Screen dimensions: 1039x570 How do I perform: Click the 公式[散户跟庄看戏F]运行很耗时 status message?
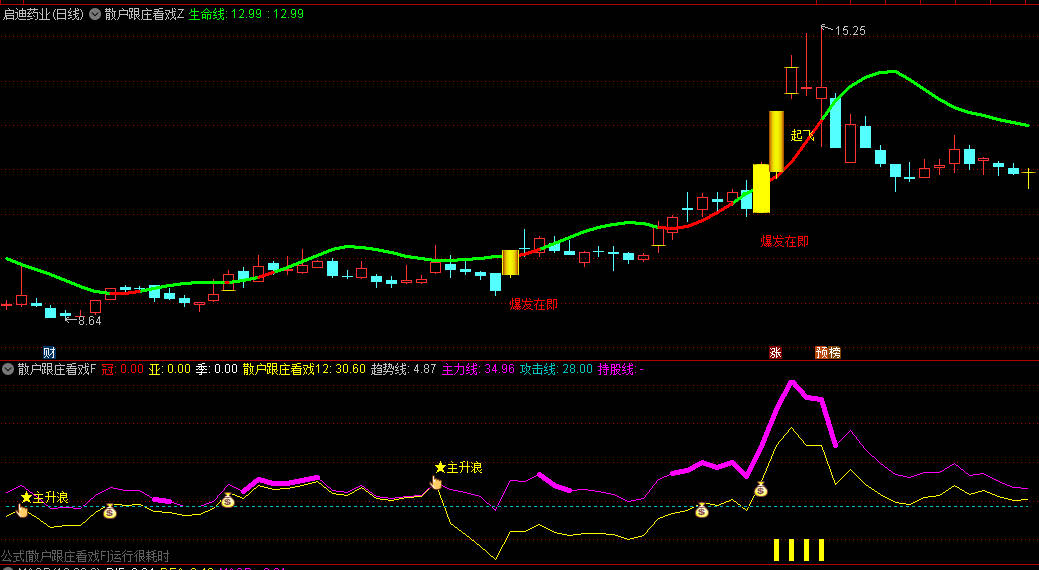85,556
